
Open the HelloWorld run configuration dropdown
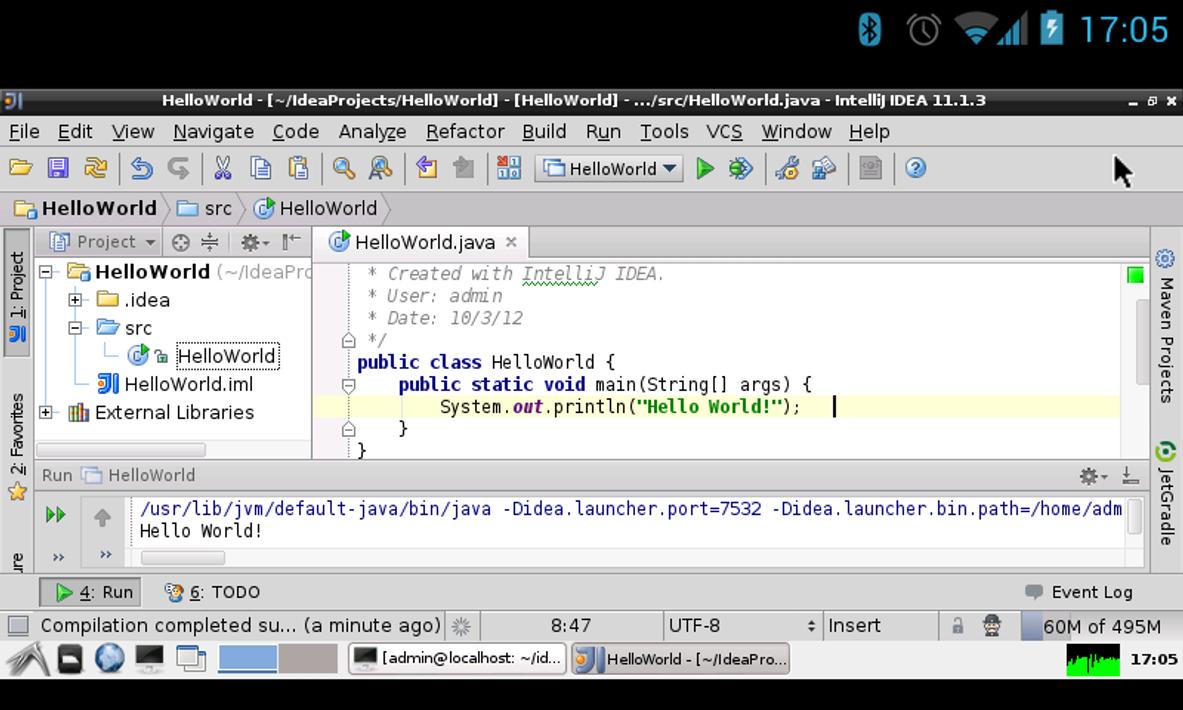coord(609,168)
